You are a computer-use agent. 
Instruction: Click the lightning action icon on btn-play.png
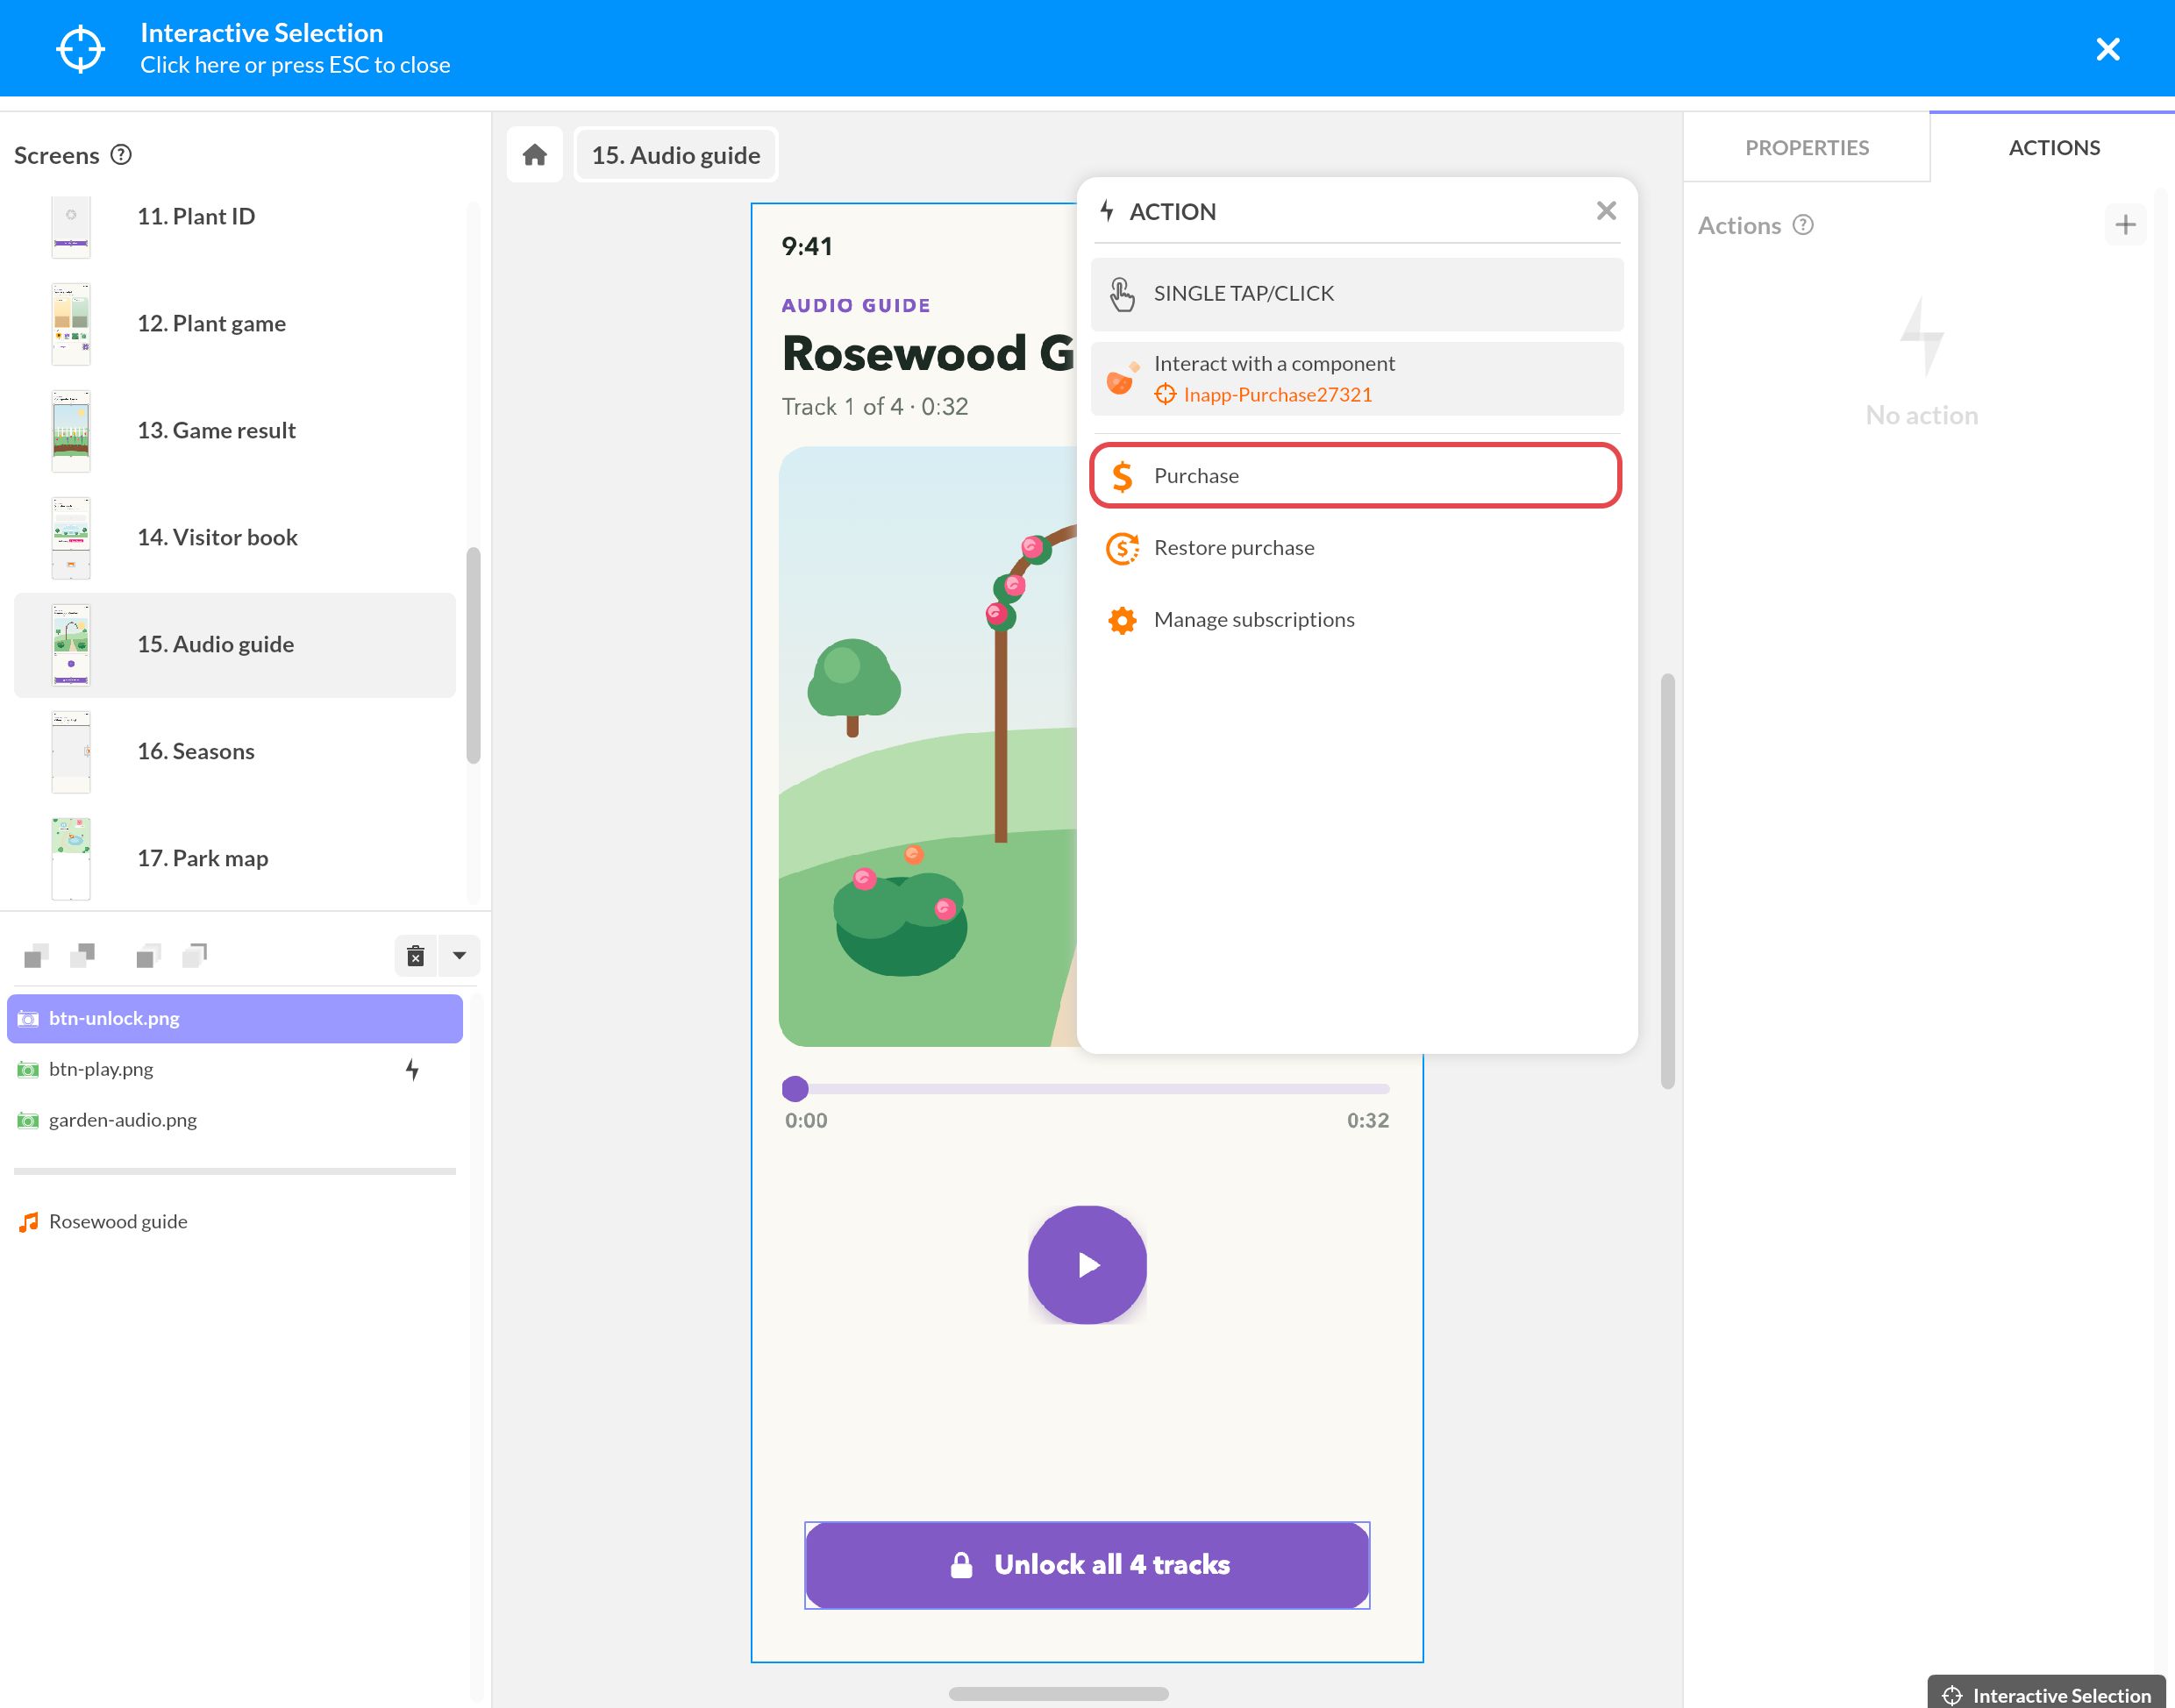click(x=412, y=1070)
